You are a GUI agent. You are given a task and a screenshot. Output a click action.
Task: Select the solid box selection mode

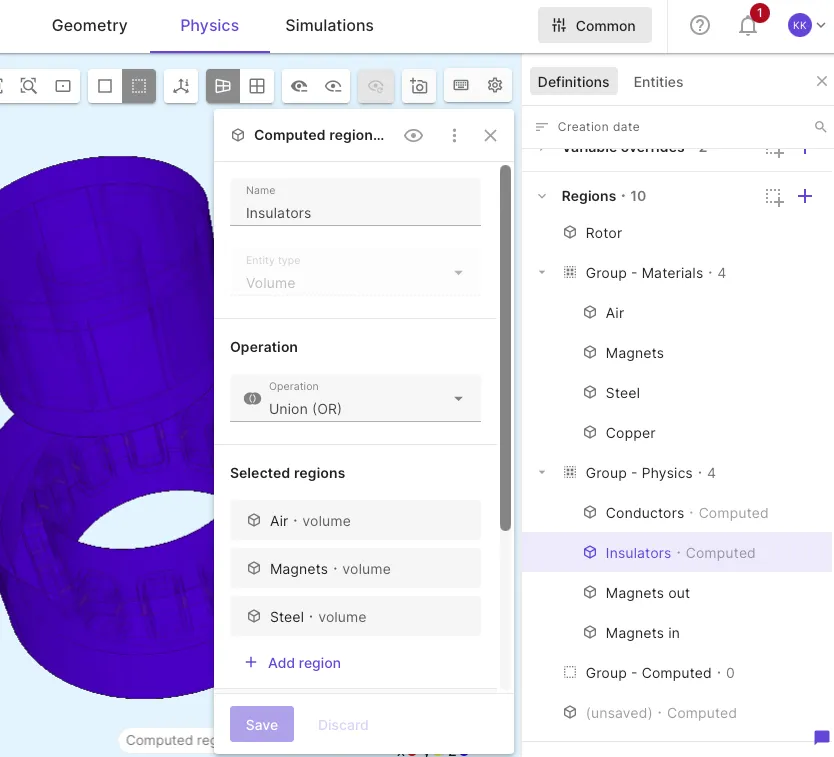click(x=105, y=86)
